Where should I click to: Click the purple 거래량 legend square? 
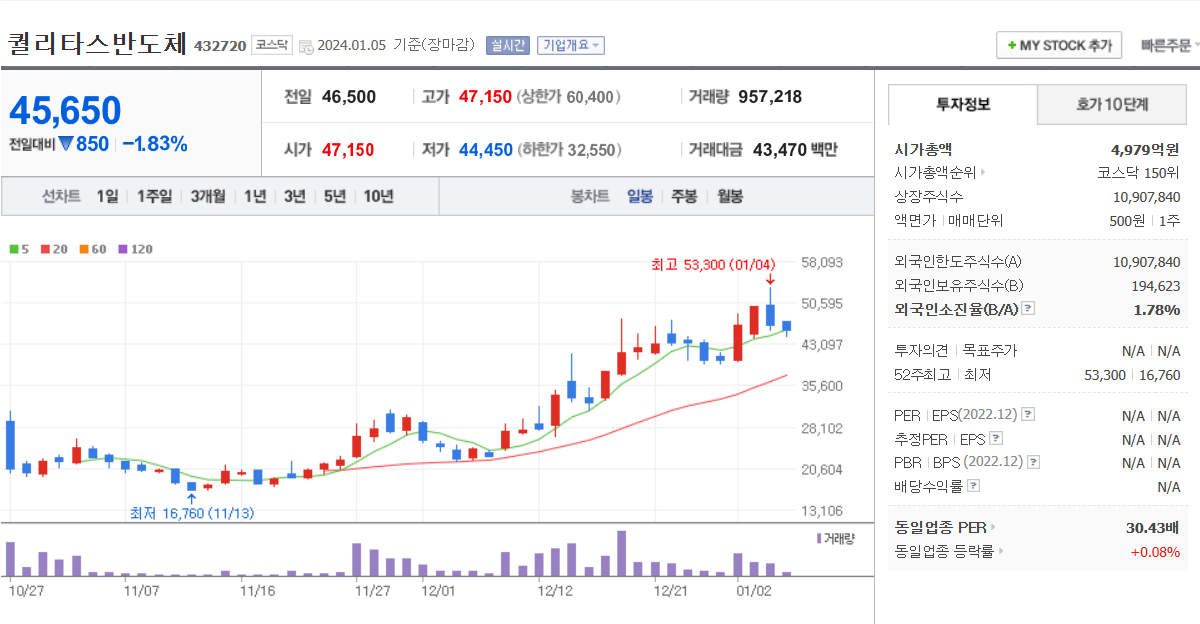pyautogui.click(x=819, y=538)
